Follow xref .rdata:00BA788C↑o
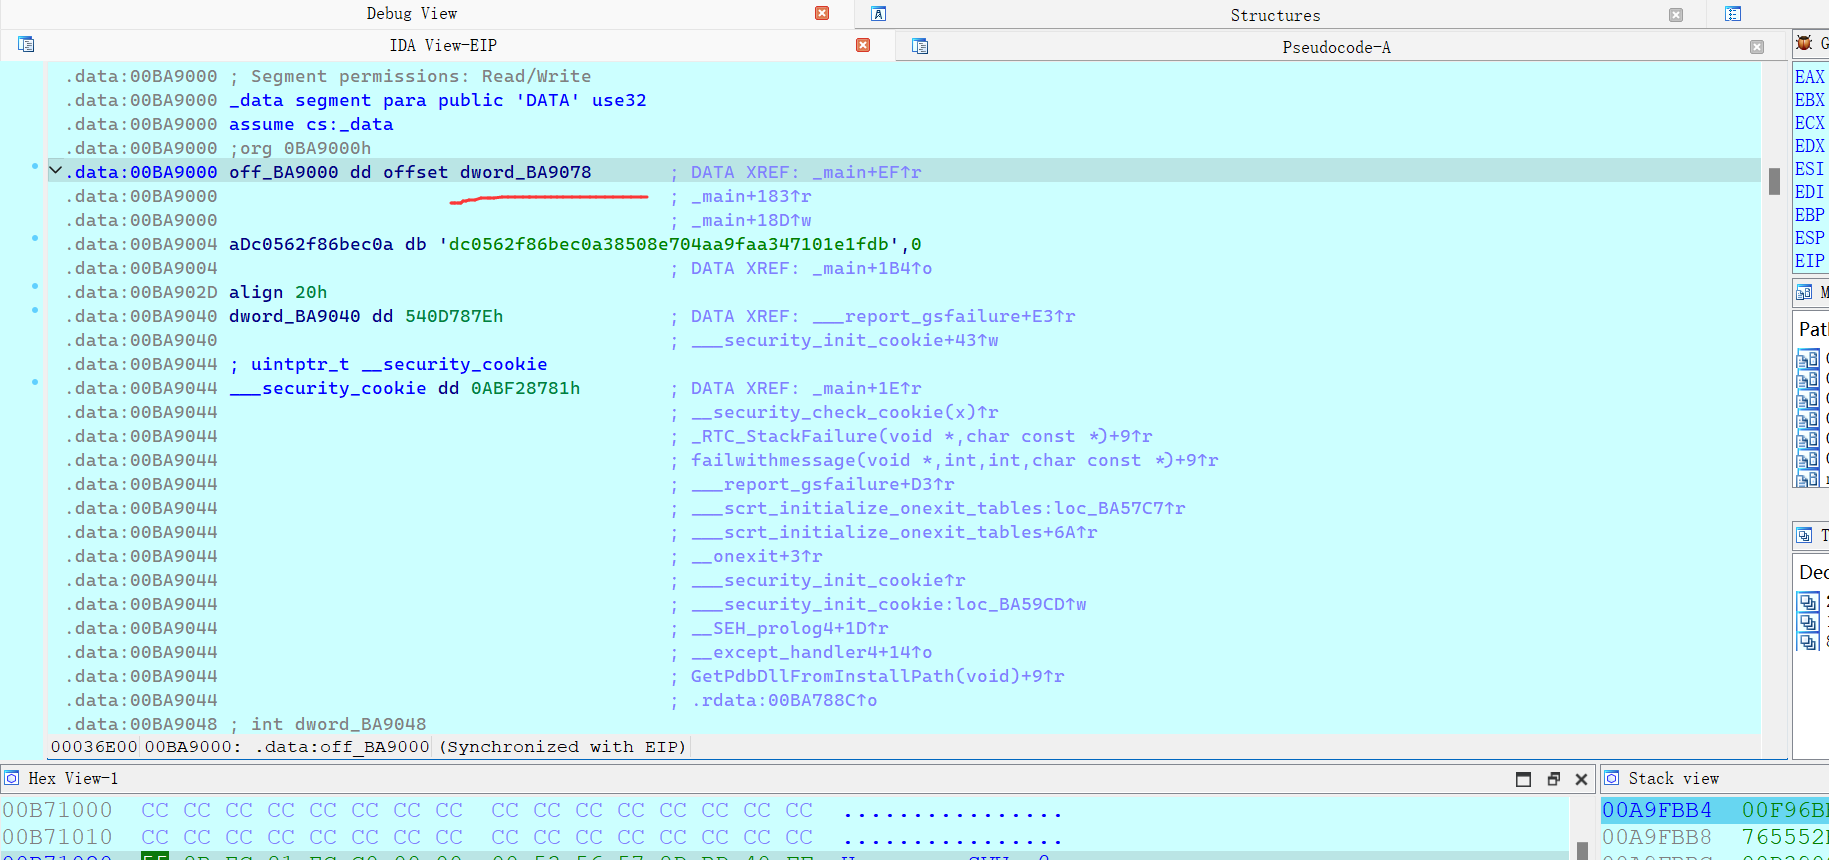This screenshot has height=860, width=1829. pos(784,700)
